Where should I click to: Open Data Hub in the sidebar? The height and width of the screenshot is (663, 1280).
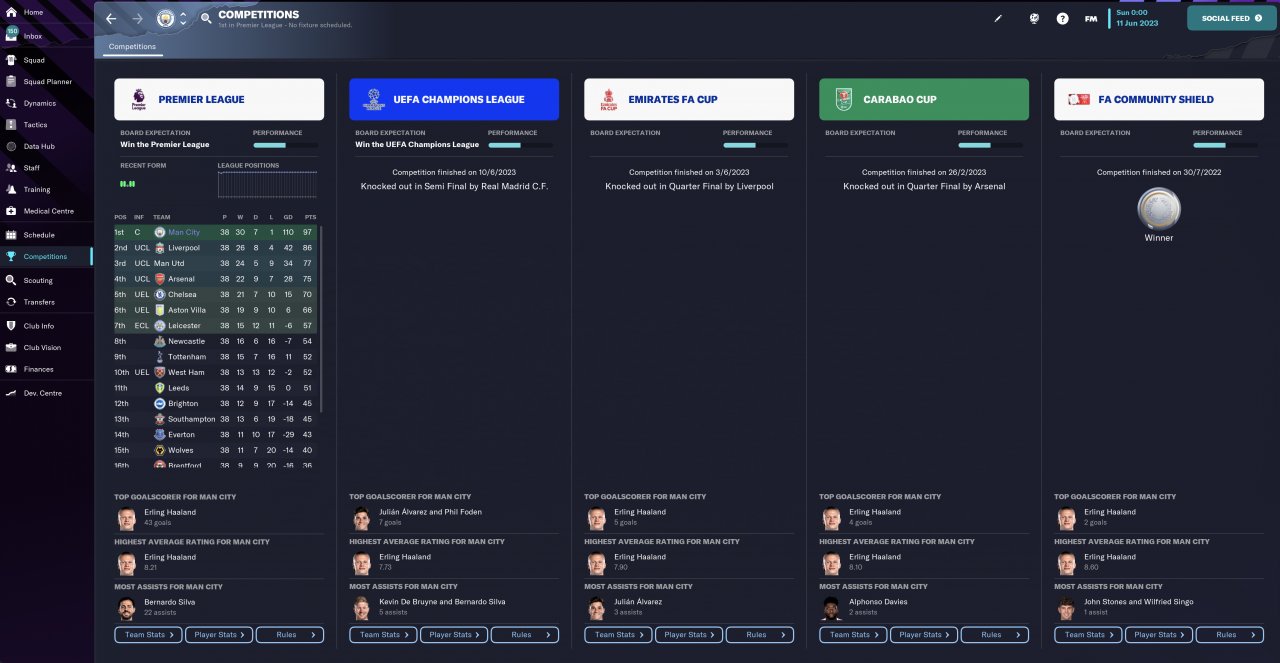tap(46, 146)
